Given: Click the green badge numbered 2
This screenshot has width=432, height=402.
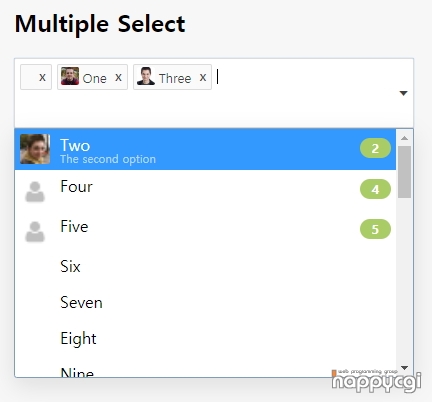Looking at the screenshot, I should pyautogui.click(x=375, y=148).
